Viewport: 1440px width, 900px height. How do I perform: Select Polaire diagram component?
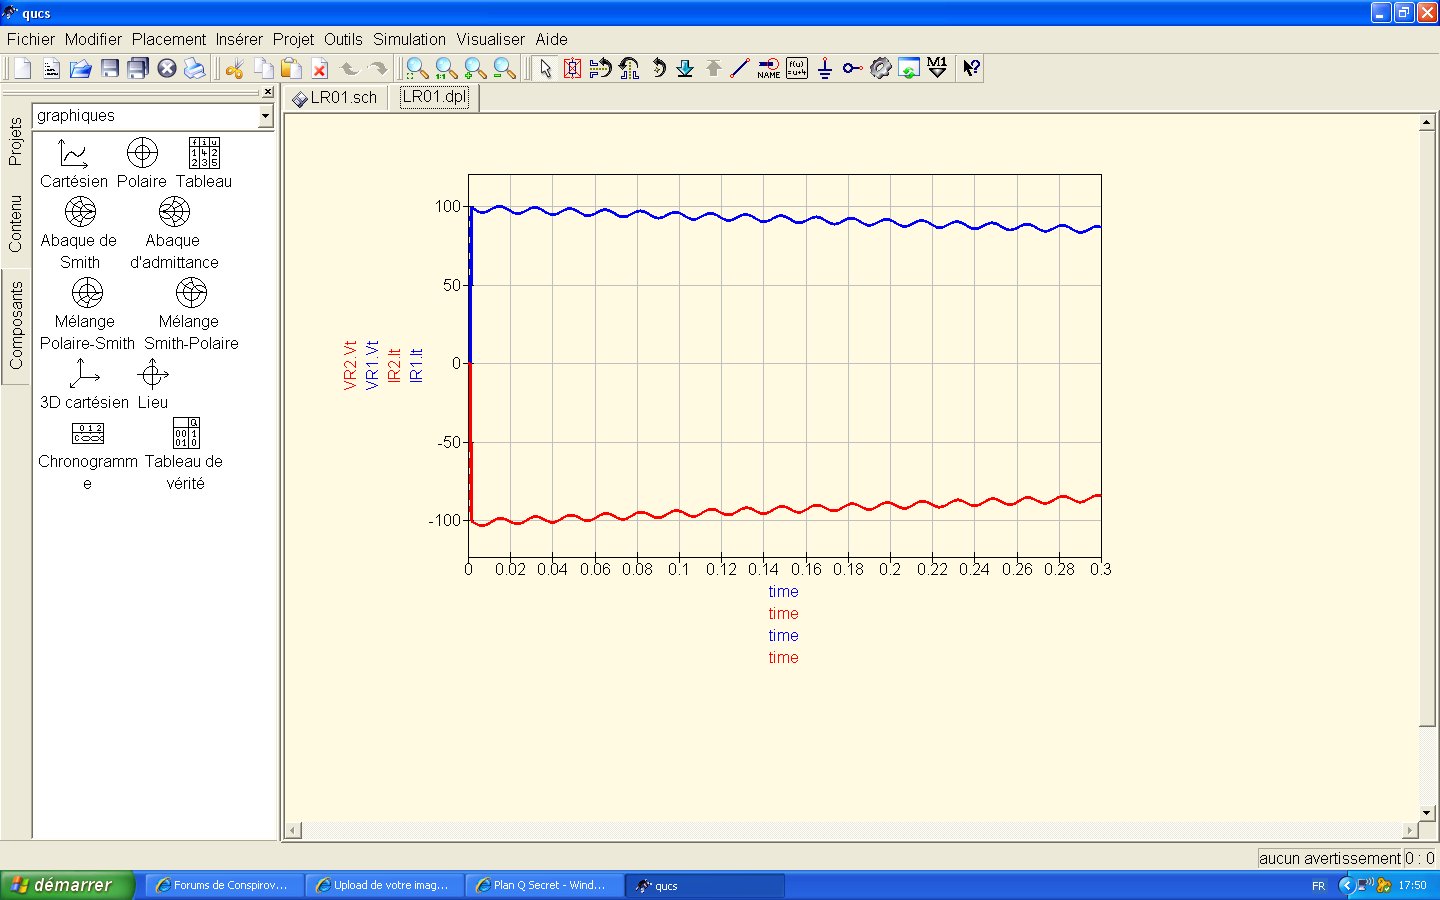tap(142, 164)
